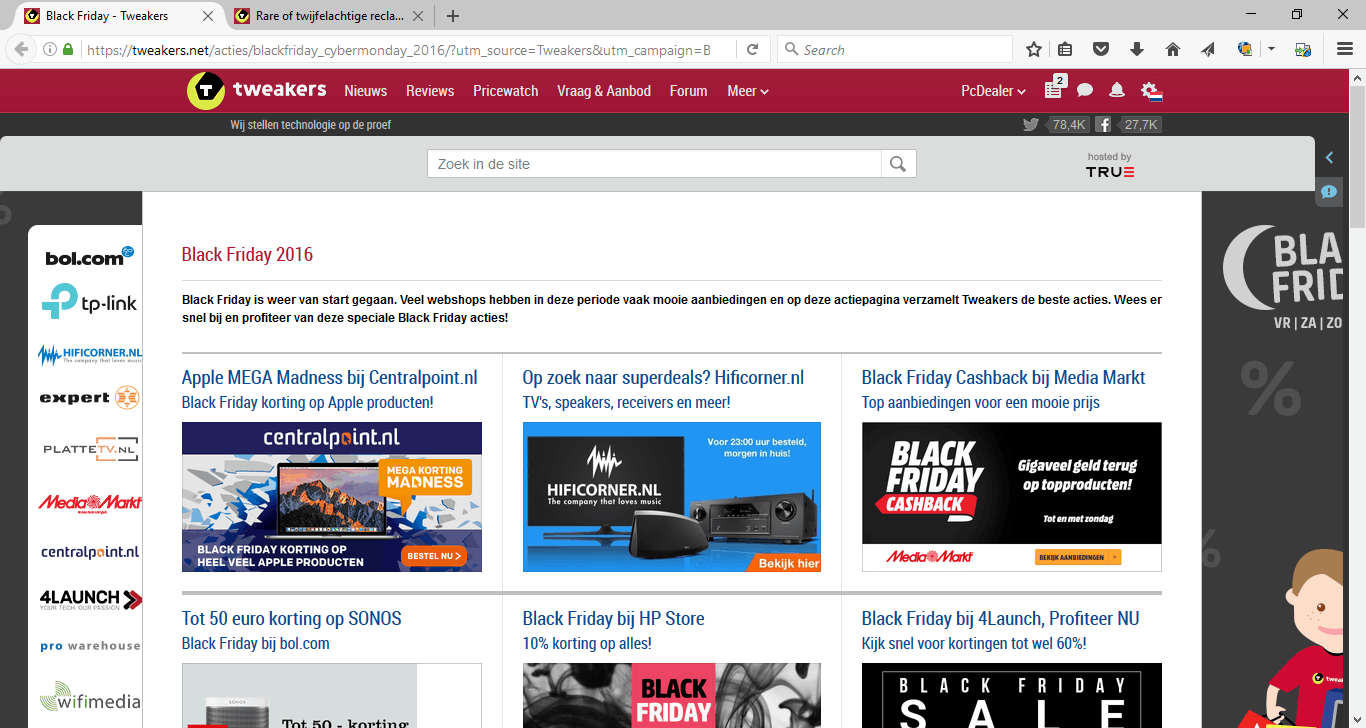This screenshot has height=728, width=1366.
Task: Open the Firefox hamburger menu
Action: [1345, 49]
